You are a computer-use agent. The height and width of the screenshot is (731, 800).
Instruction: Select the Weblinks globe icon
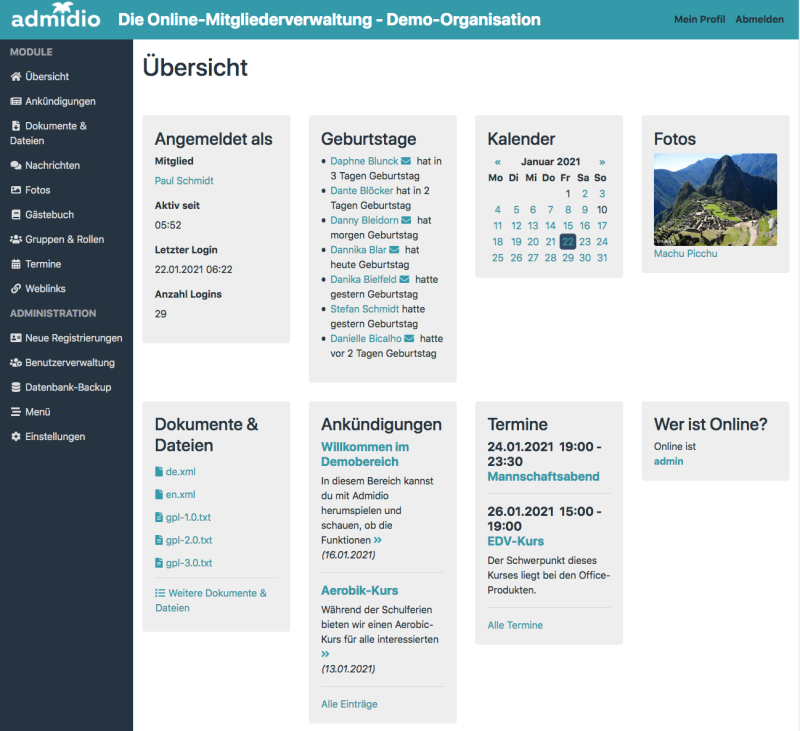tap(14, 288)
